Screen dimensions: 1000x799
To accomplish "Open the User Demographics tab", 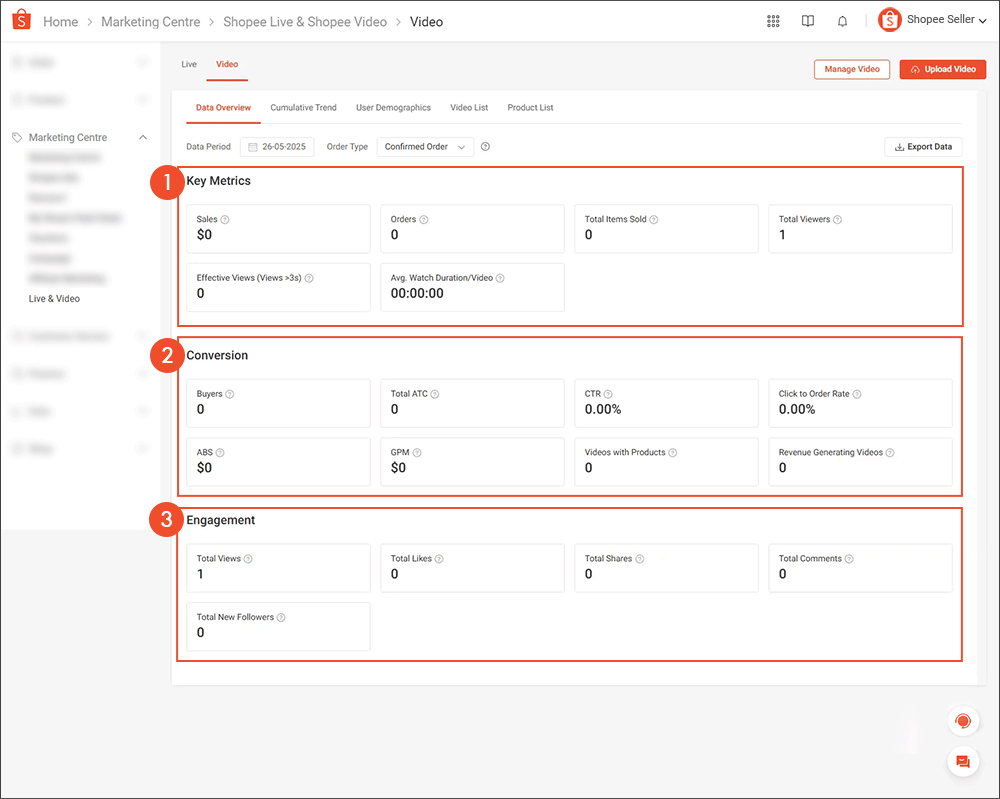I will [393, 108].
